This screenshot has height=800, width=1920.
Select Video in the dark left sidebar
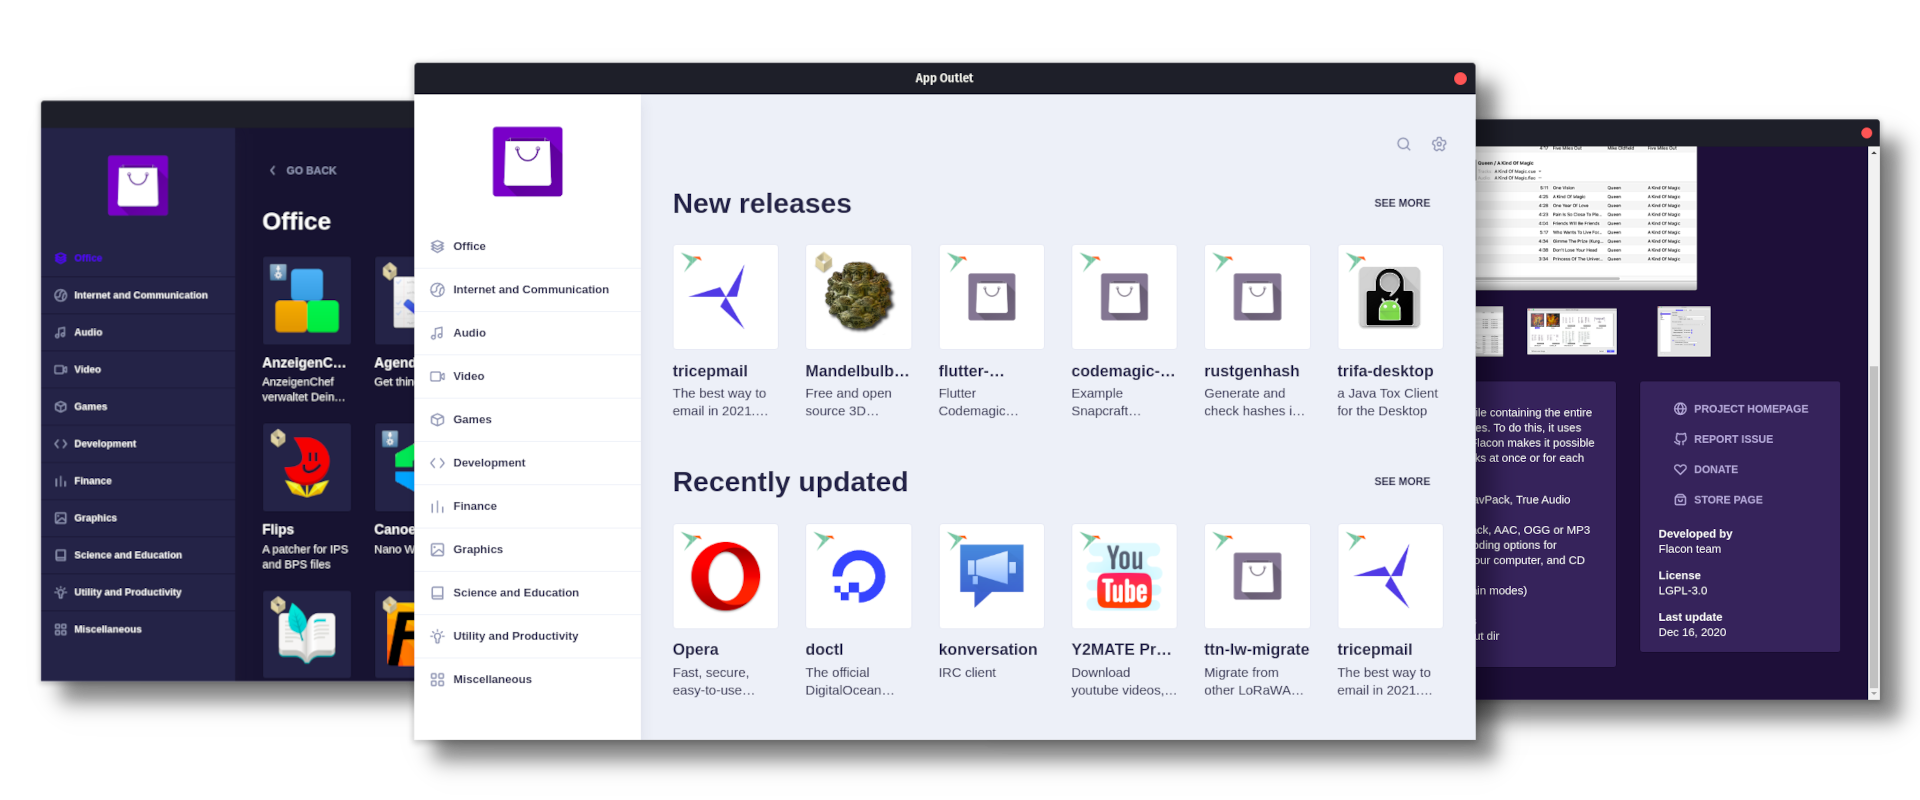click(x=138, y=370)
